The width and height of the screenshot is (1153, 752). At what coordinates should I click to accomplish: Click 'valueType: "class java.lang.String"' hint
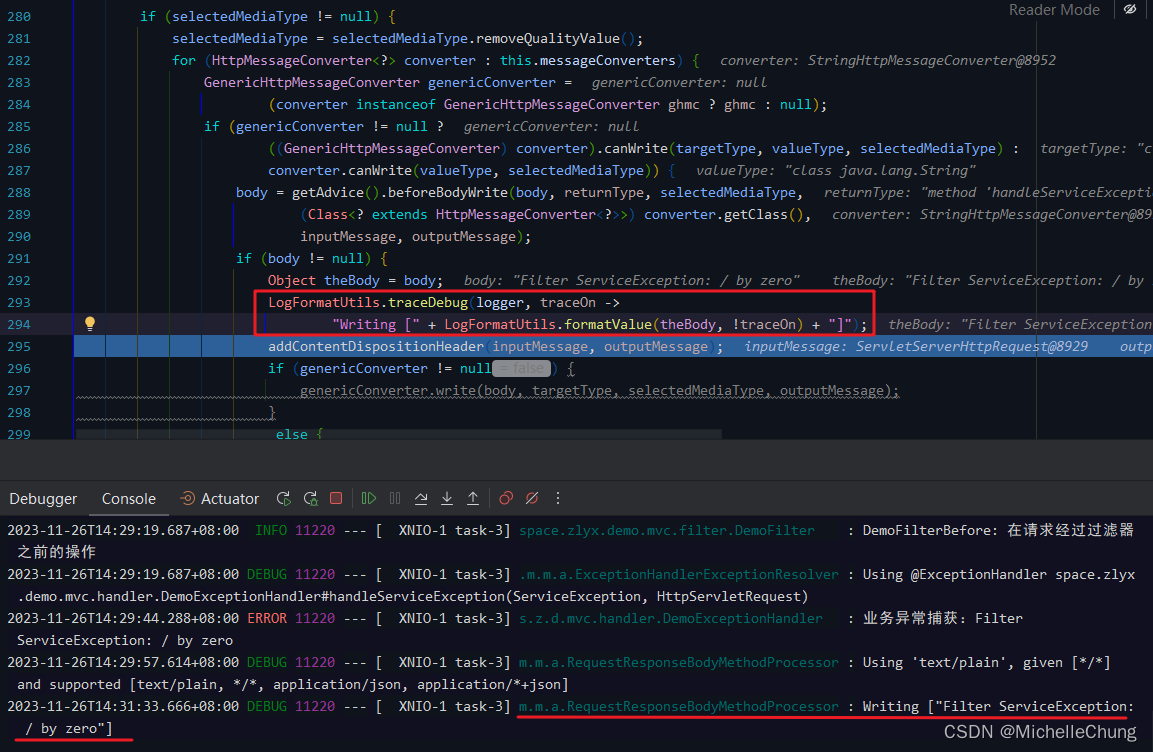(x=835, y=171)
